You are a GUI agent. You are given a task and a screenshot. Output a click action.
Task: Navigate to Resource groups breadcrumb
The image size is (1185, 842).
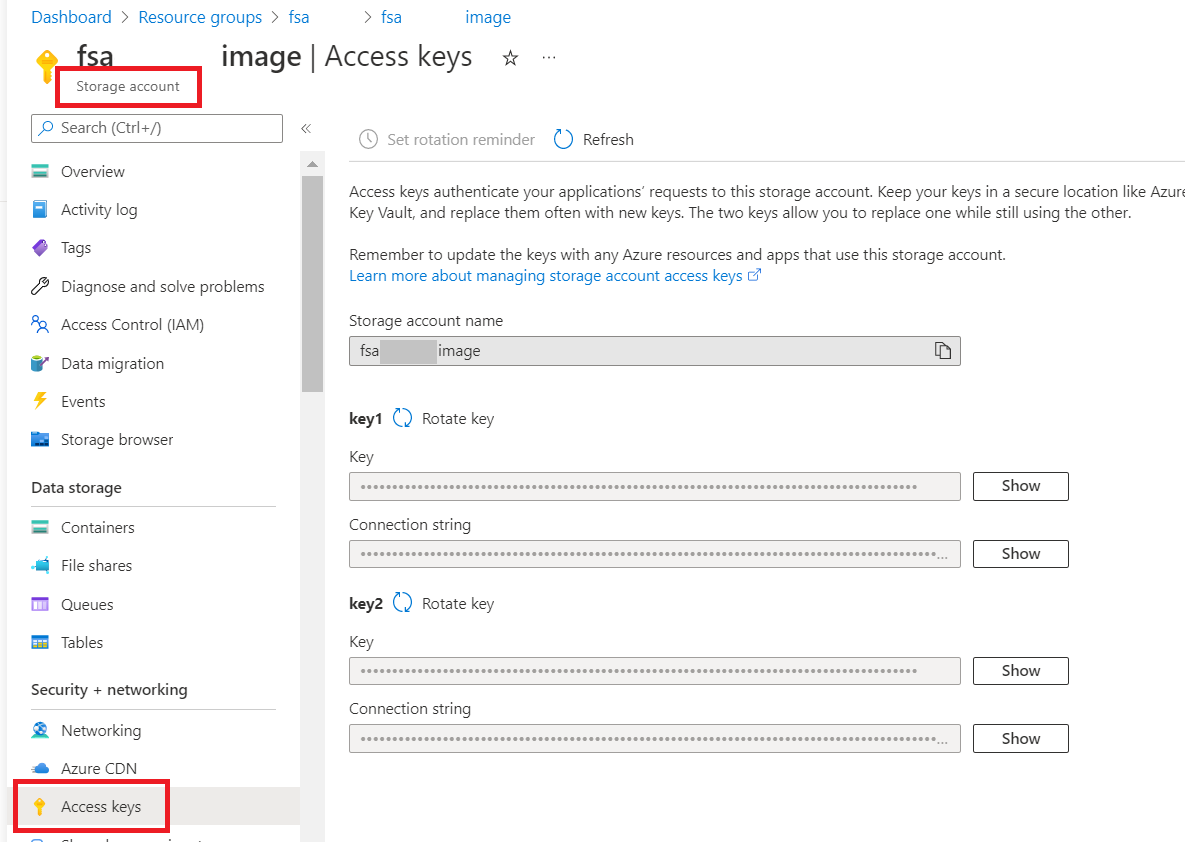(x=200, y=18)
